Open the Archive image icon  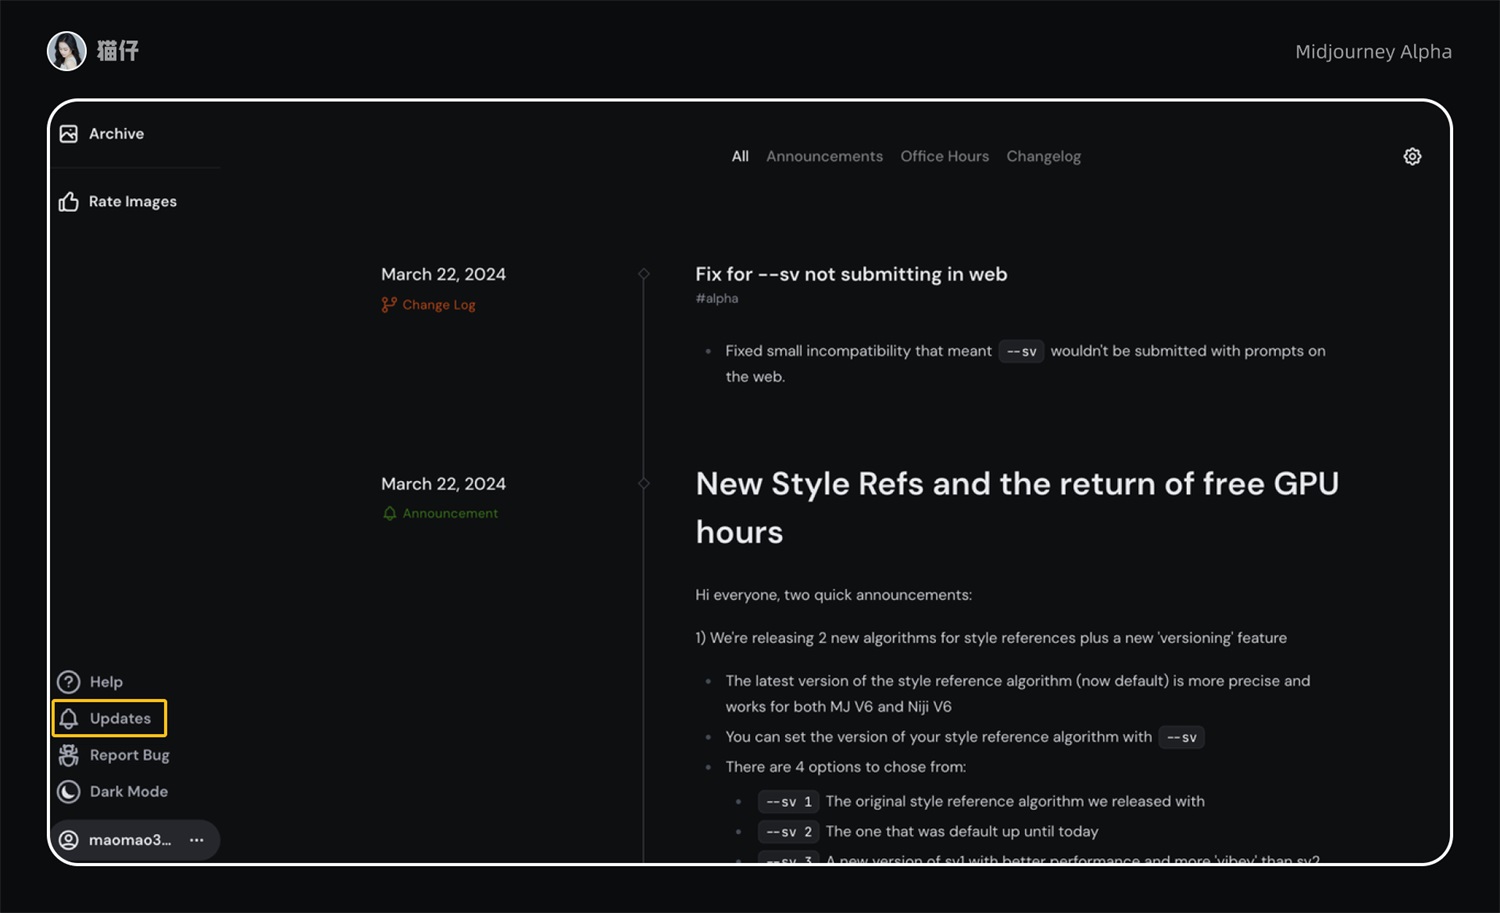pos(68,134)
